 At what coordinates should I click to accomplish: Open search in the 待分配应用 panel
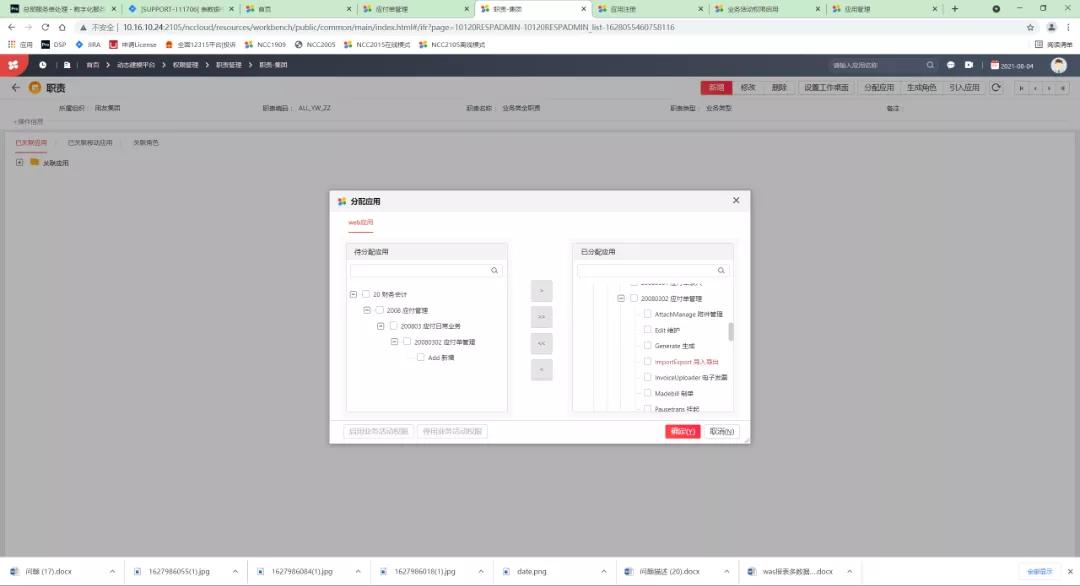(493, 270)
